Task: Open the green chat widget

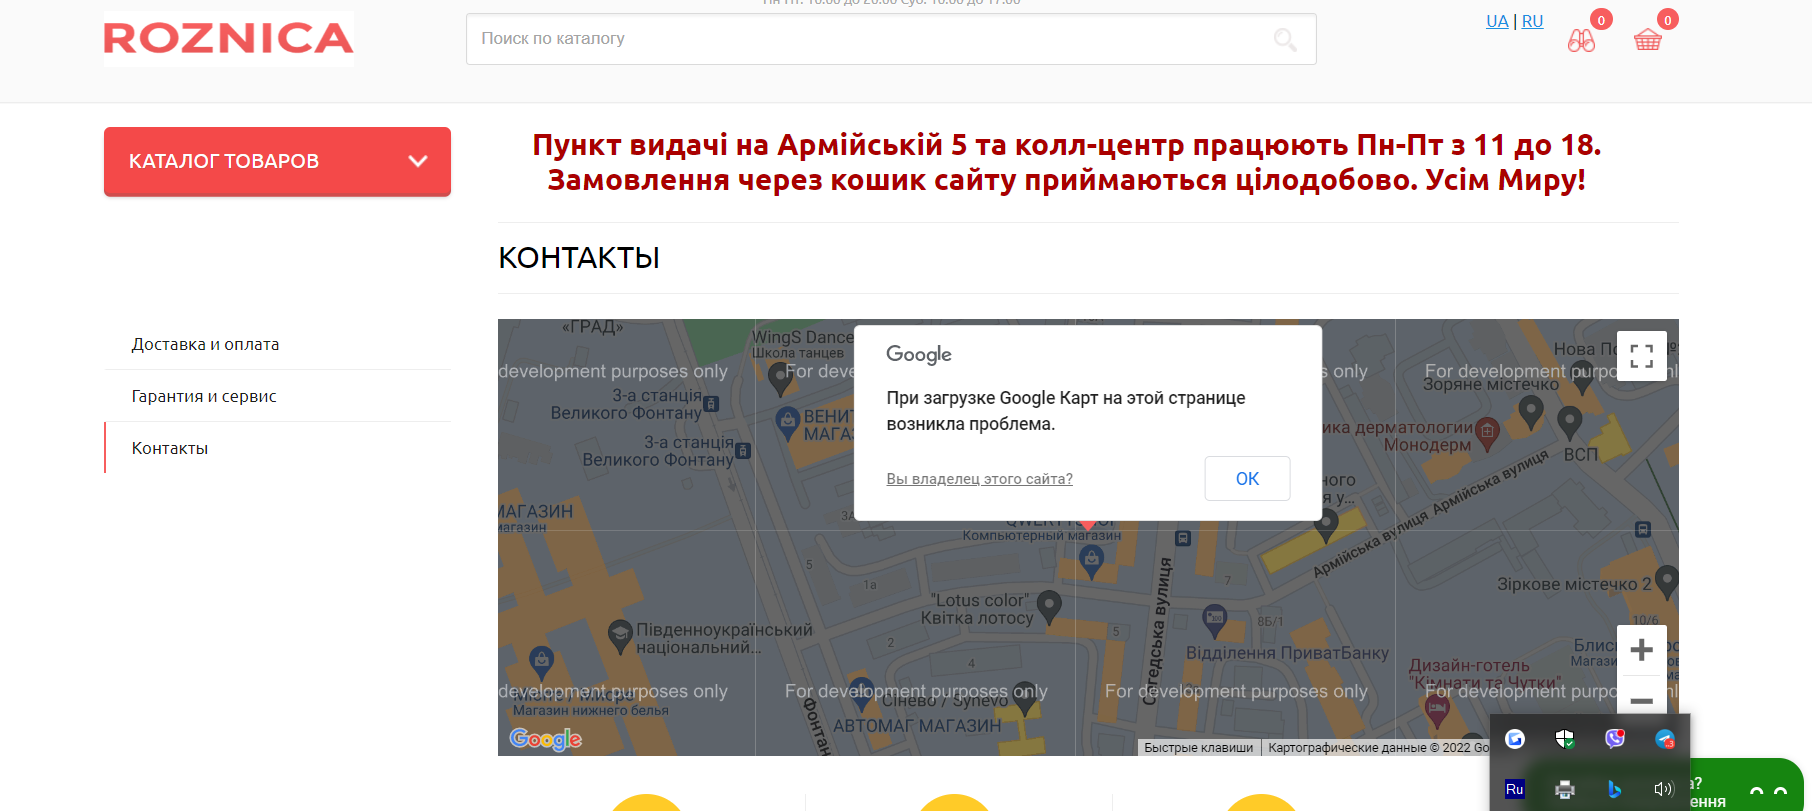Action: tap(1745, 786)
